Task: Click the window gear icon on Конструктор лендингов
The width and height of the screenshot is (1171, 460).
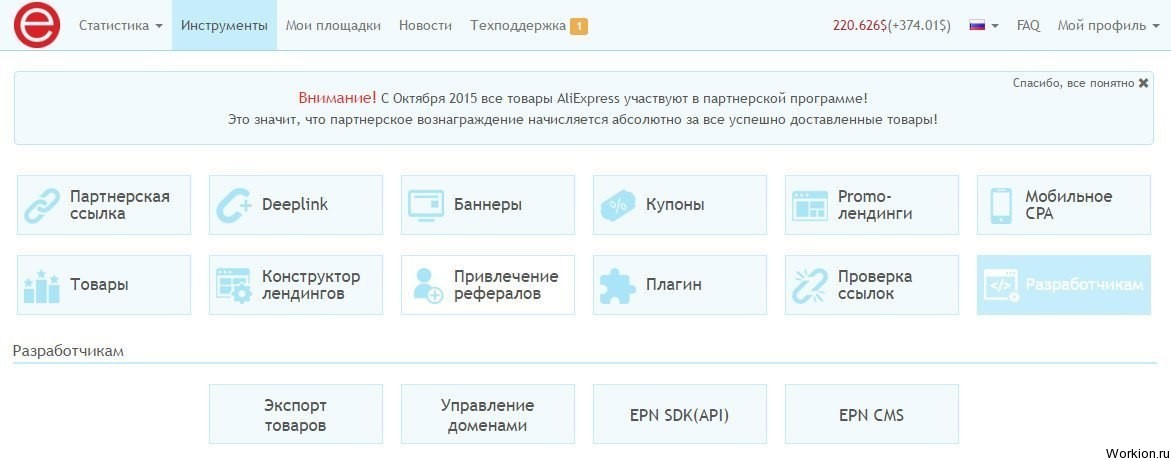Action: 234,285
